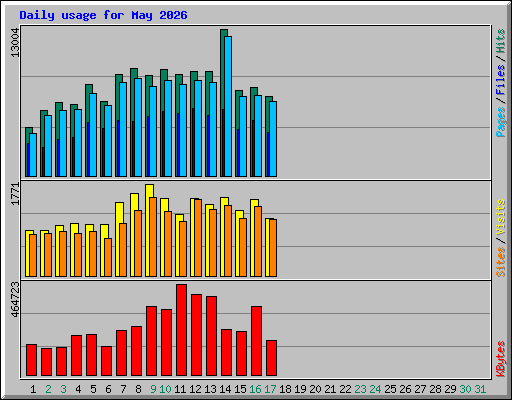512x400 pixels.
Task: Click the orange Sites legend label
Action: [501, 262]
